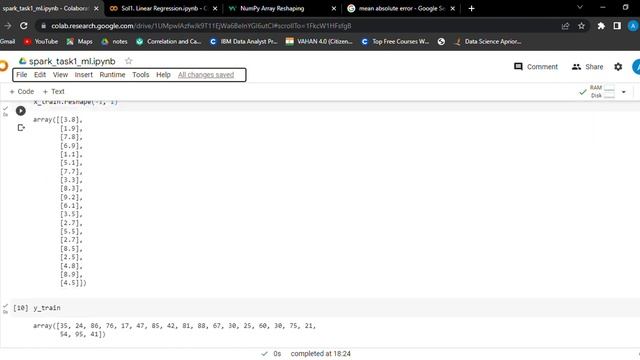Share this page icon in address bar
The image size is (640, 360).
click(565, 26)
